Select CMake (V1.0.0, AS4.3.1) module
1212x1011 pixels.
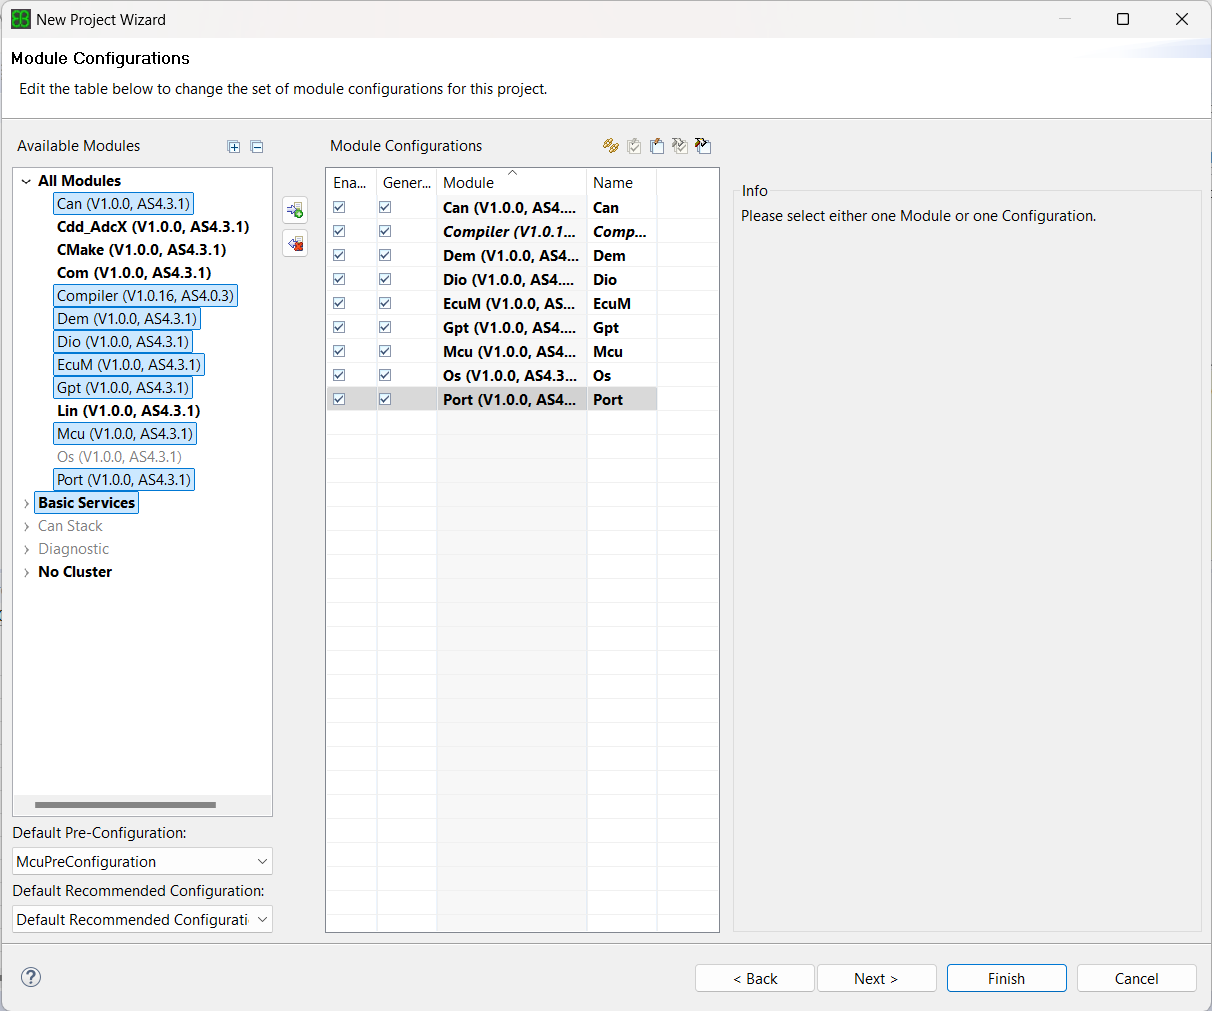pyautogui.click(x=141, y=250)
